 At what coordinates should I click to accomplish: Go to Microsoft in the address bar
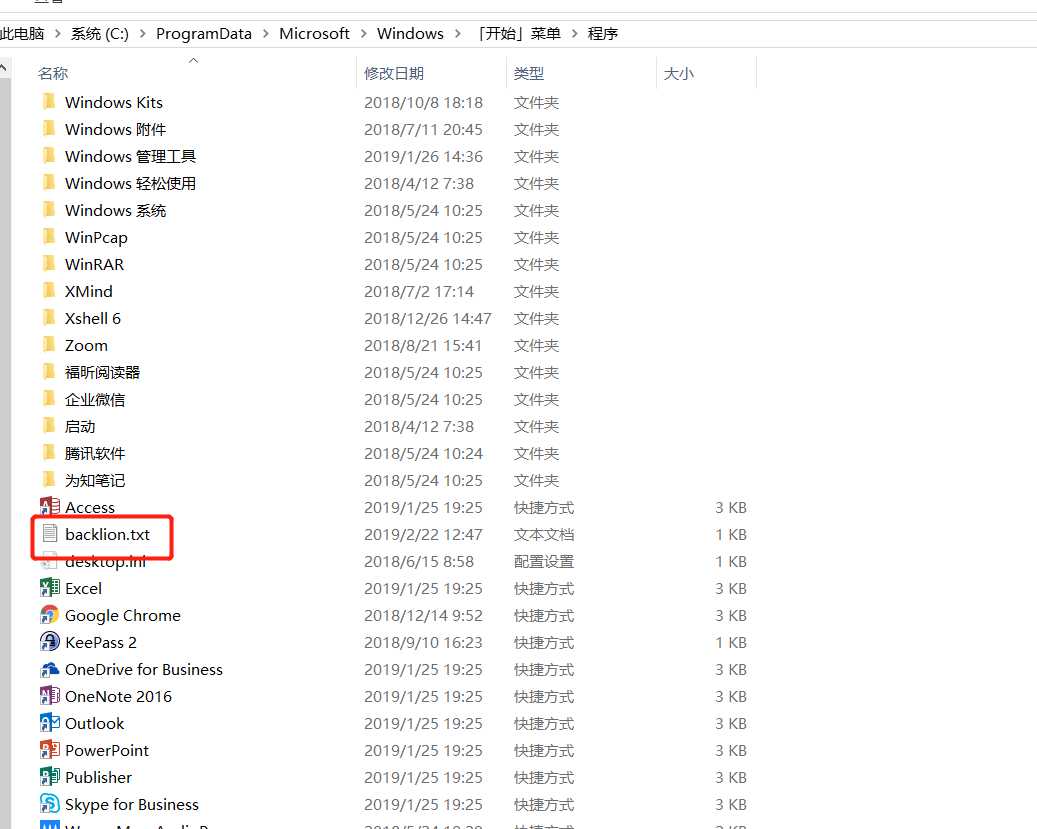[314, 33]
